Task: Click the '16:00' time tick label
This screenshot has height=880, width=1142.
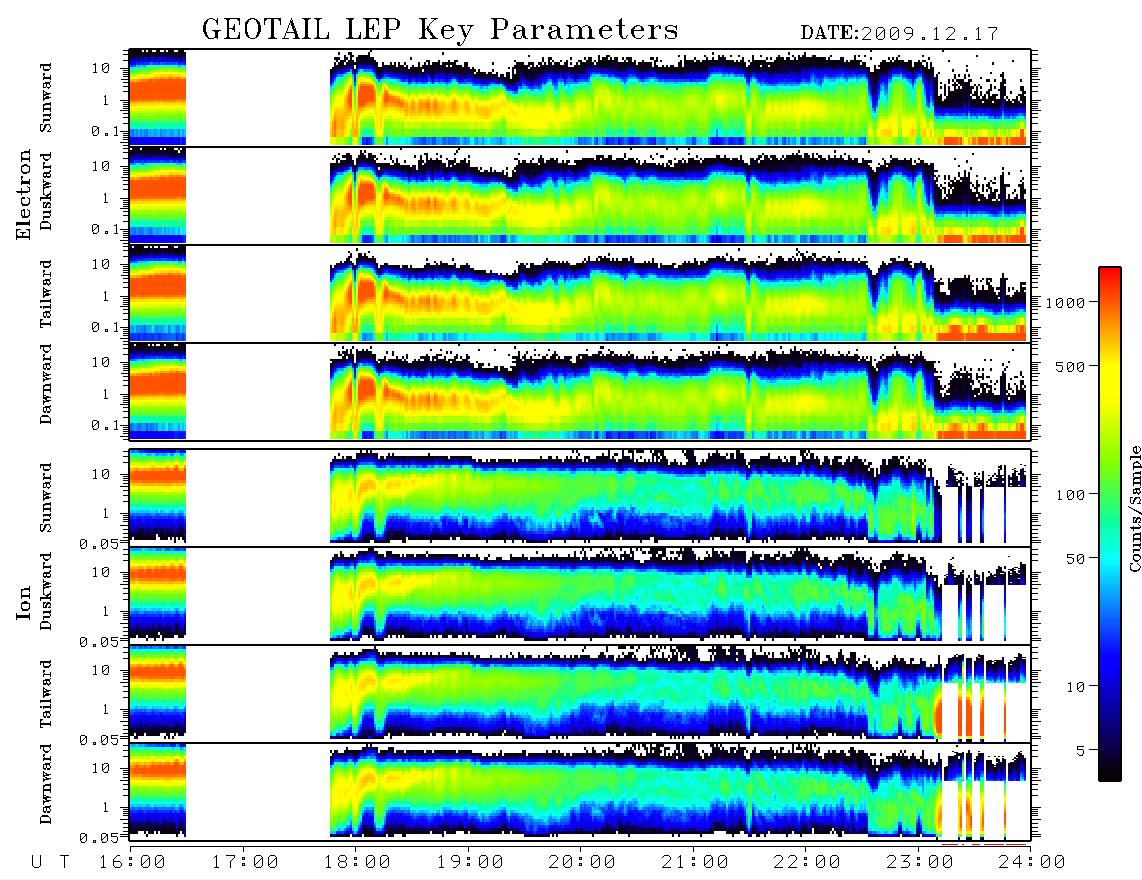Action: (x=133, y=863)
